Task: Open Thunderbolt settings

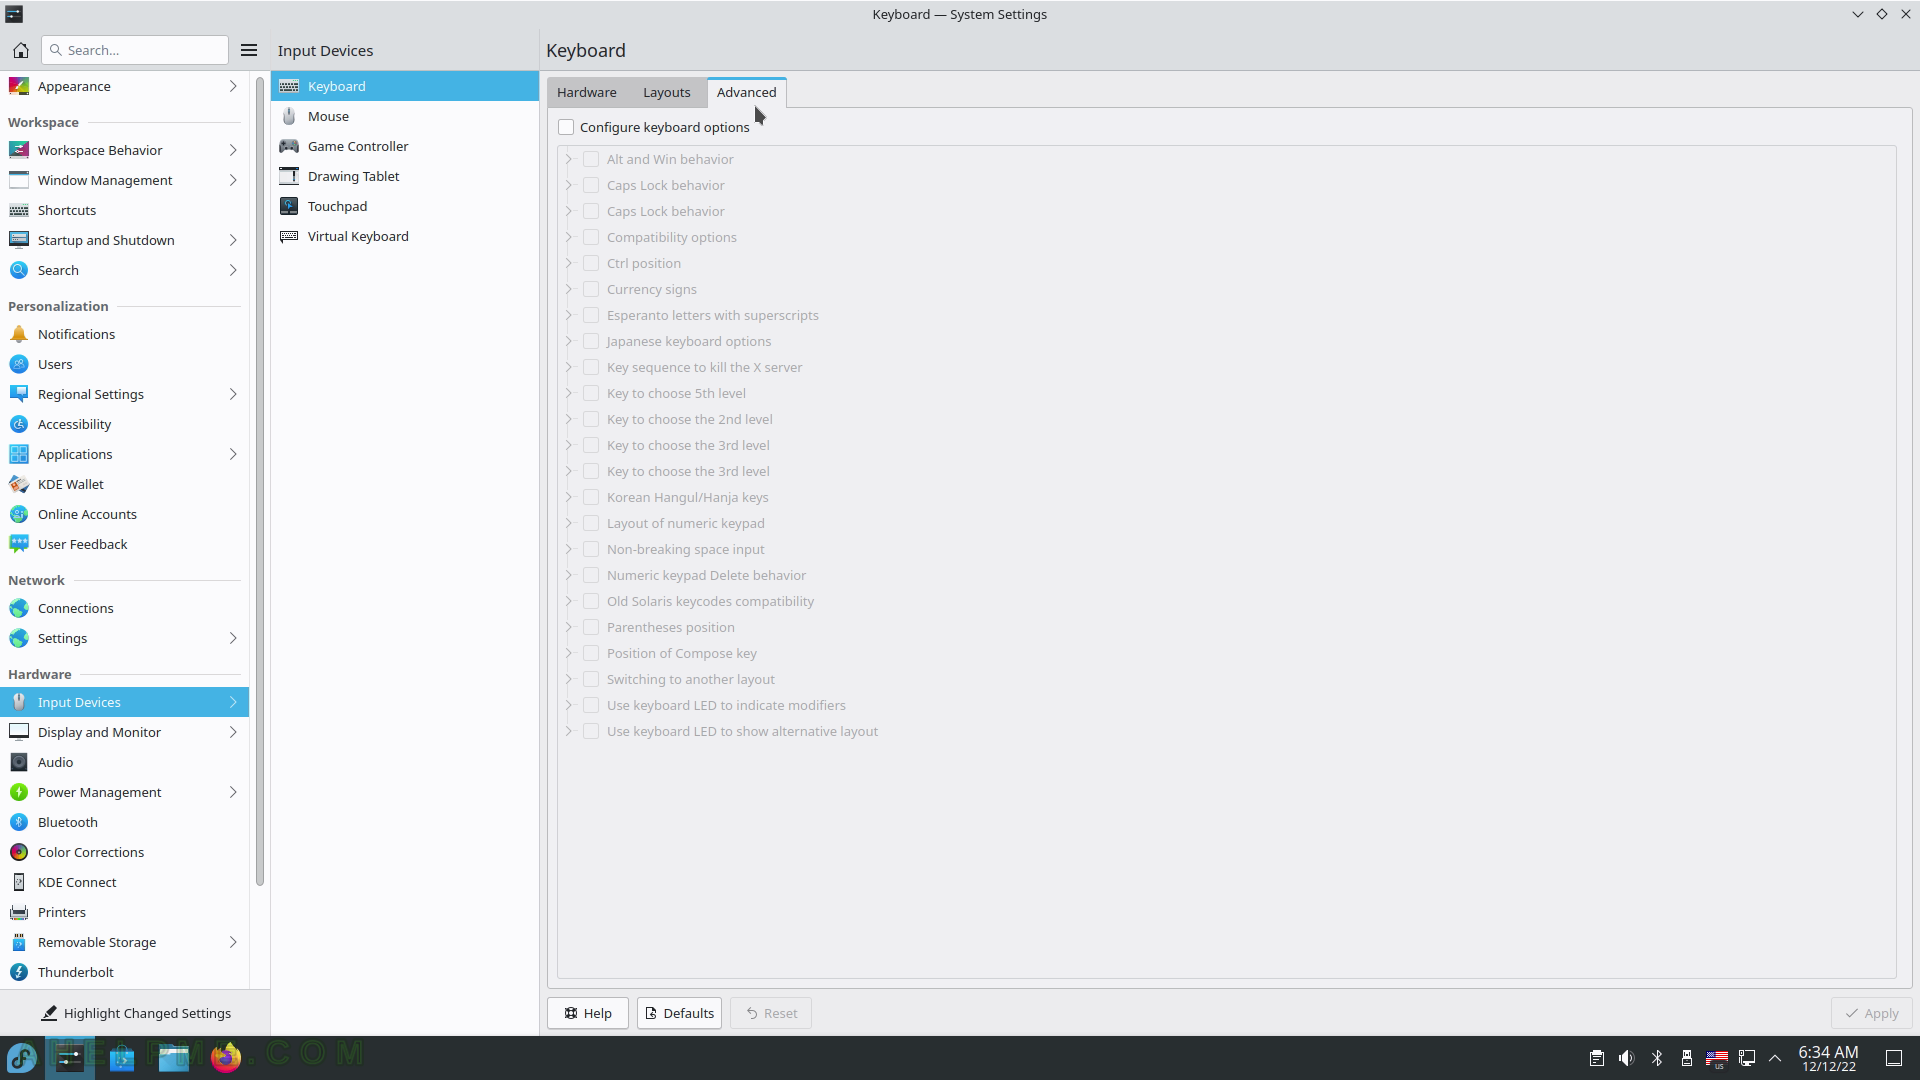Action: click(x=124, y=972)
